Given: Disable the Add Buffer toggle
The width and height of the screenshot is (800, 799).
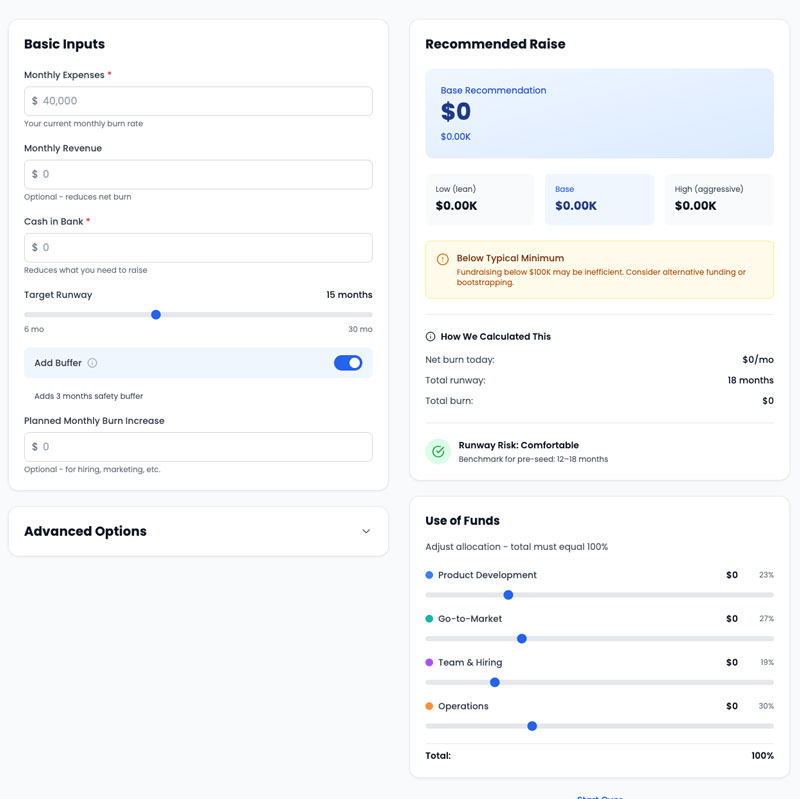Looking at the screenshot, I should click(x=348, y=363).
